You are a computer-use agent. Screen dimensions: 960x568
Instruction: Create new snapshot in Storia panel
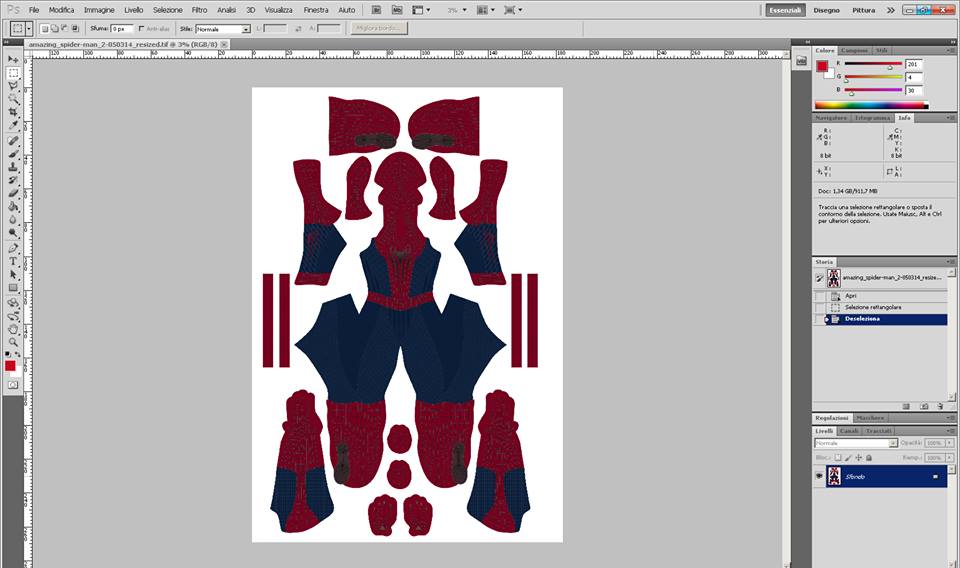(924, 406)
